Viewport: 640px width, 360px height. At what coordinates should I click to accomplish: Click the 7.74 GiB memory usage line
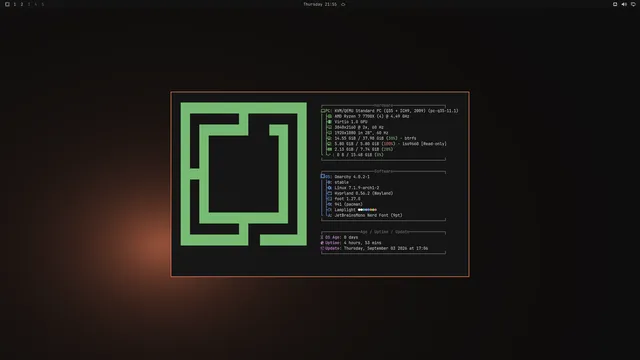click(x=363, y=149)
